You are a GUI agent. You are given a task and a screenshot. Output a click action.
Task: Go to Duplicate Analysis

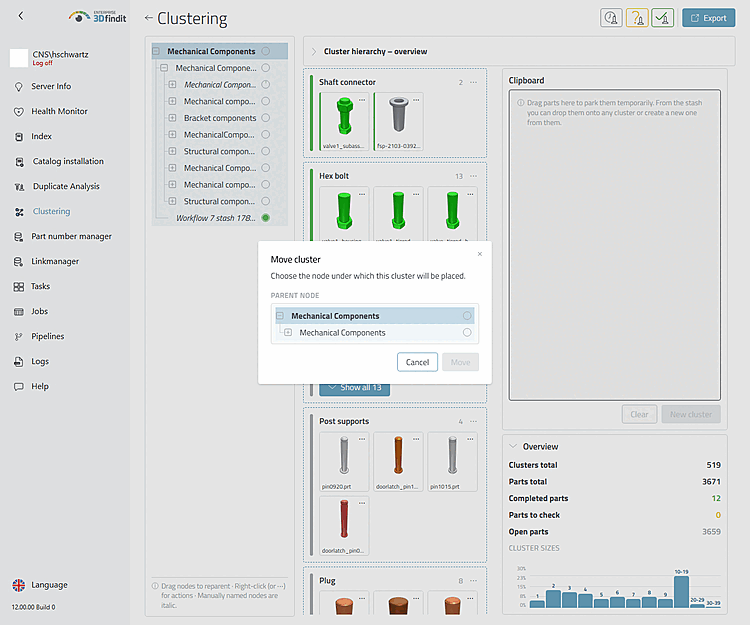pyautogui.click(x=66, y=186)
